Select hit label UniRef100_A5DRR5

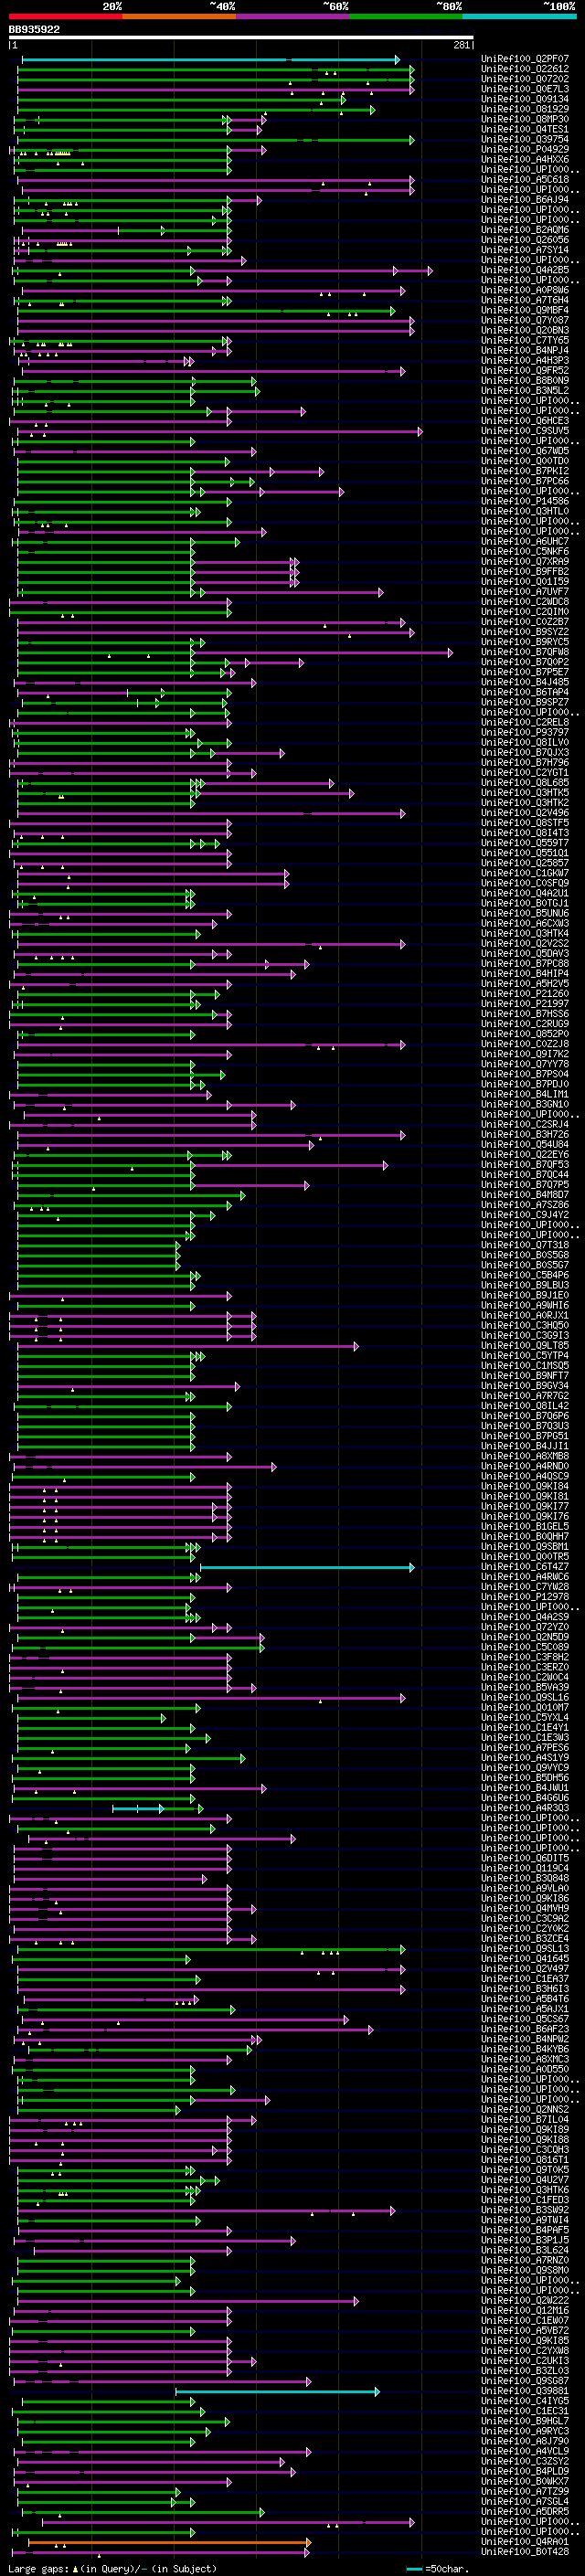point(525,2511)
